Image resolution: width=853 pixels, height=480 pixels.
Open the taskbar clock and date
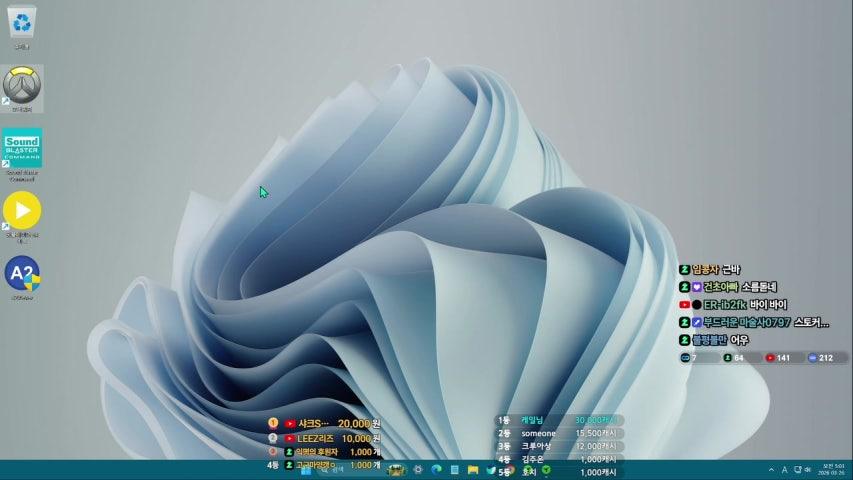pos(832,470)
